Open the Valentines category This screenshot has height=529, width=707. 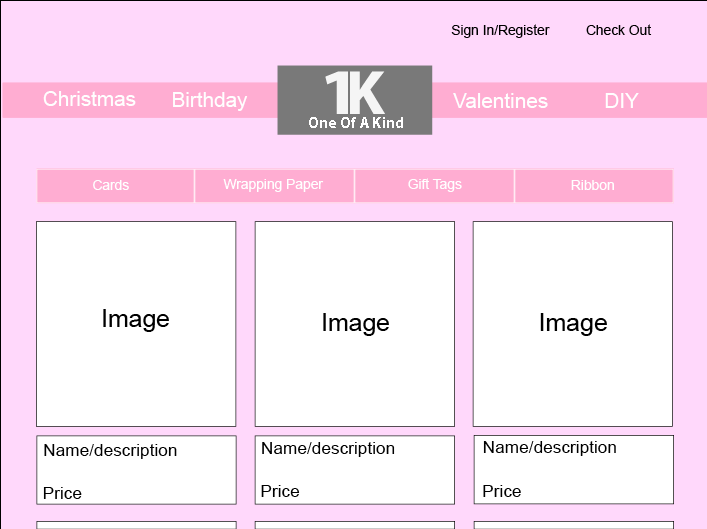point(500,101)
